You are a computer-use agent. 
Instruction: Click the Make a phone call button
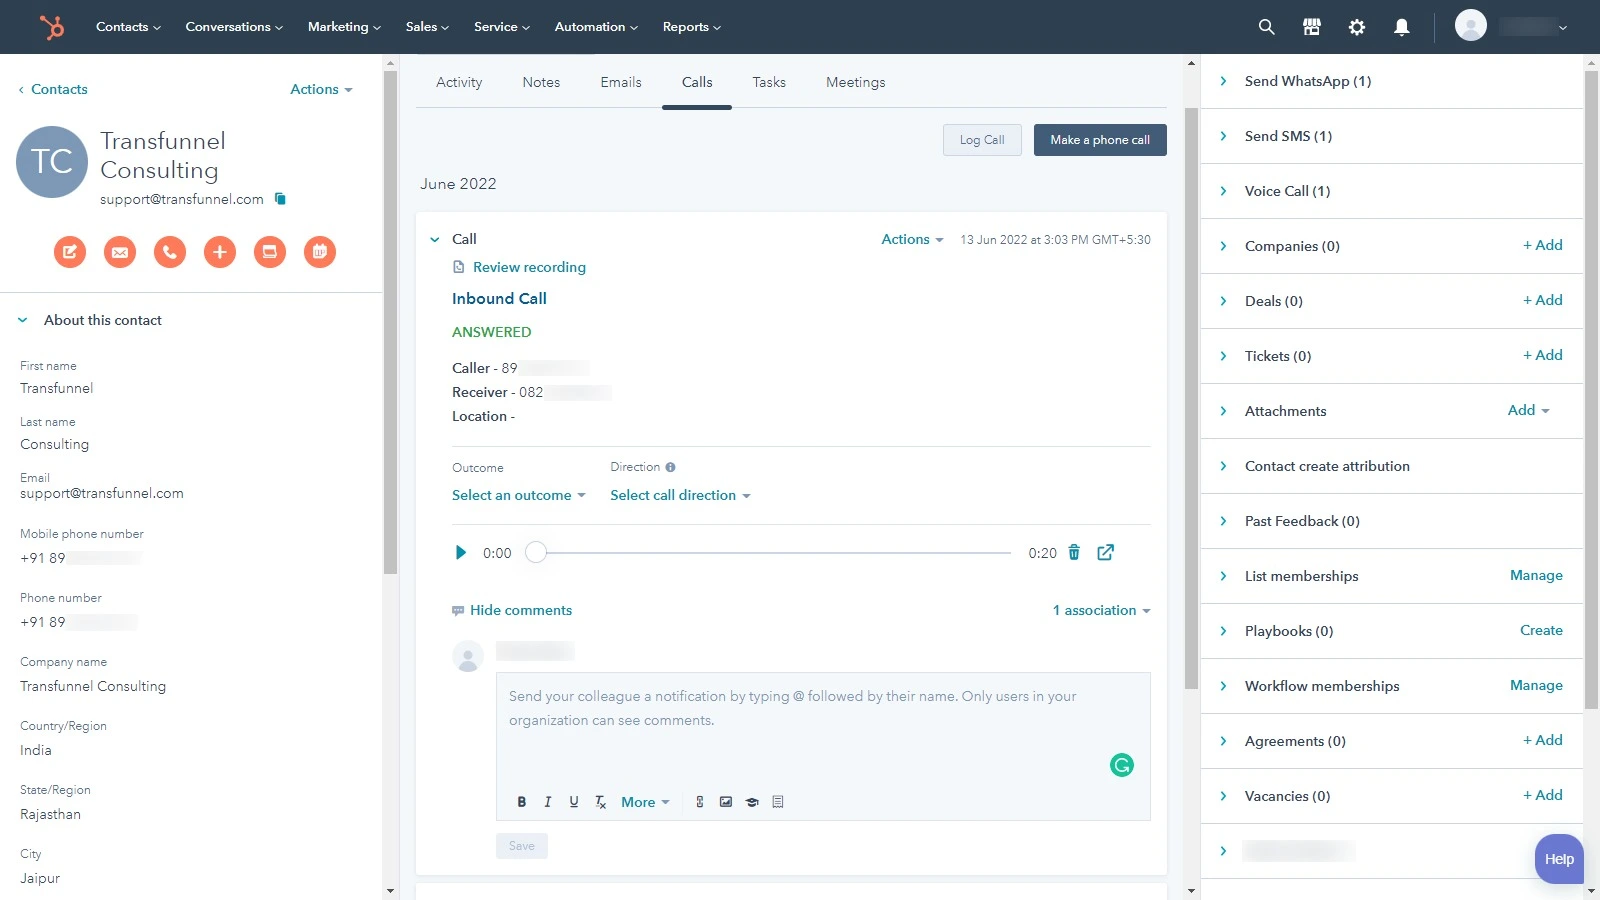(x=1099, y=140)
